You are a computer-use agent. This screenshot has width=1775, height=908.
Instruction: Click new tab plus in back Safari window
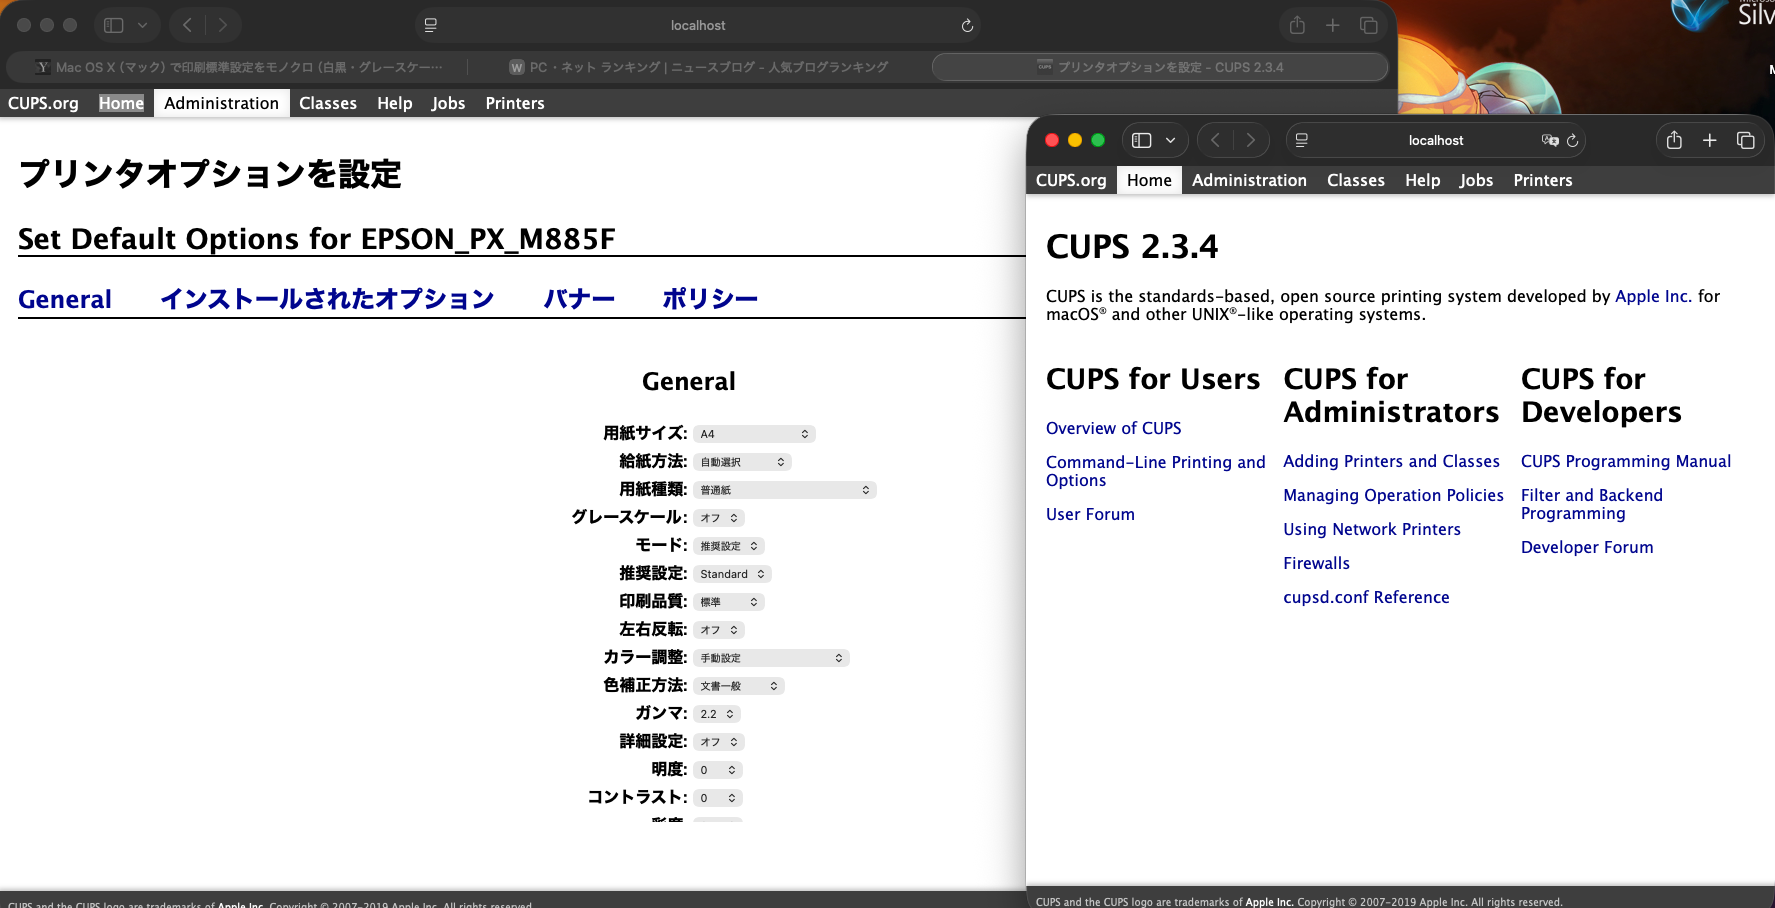click(x=1333, y=25)
